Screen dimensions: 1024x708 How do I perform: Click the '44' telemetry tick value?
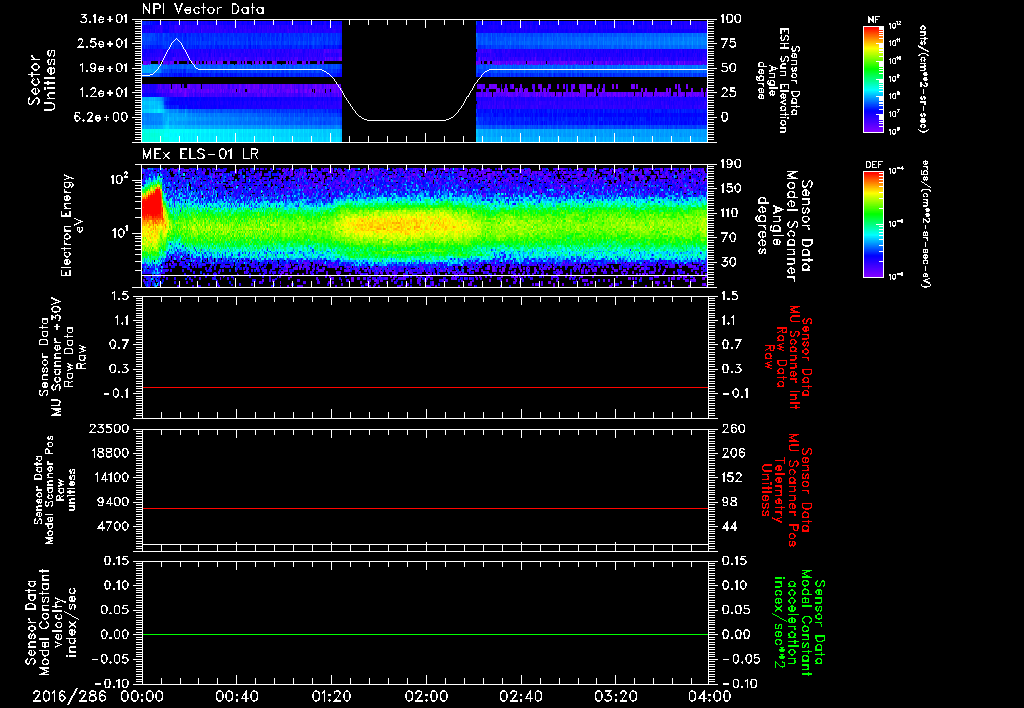coord(729,526)
